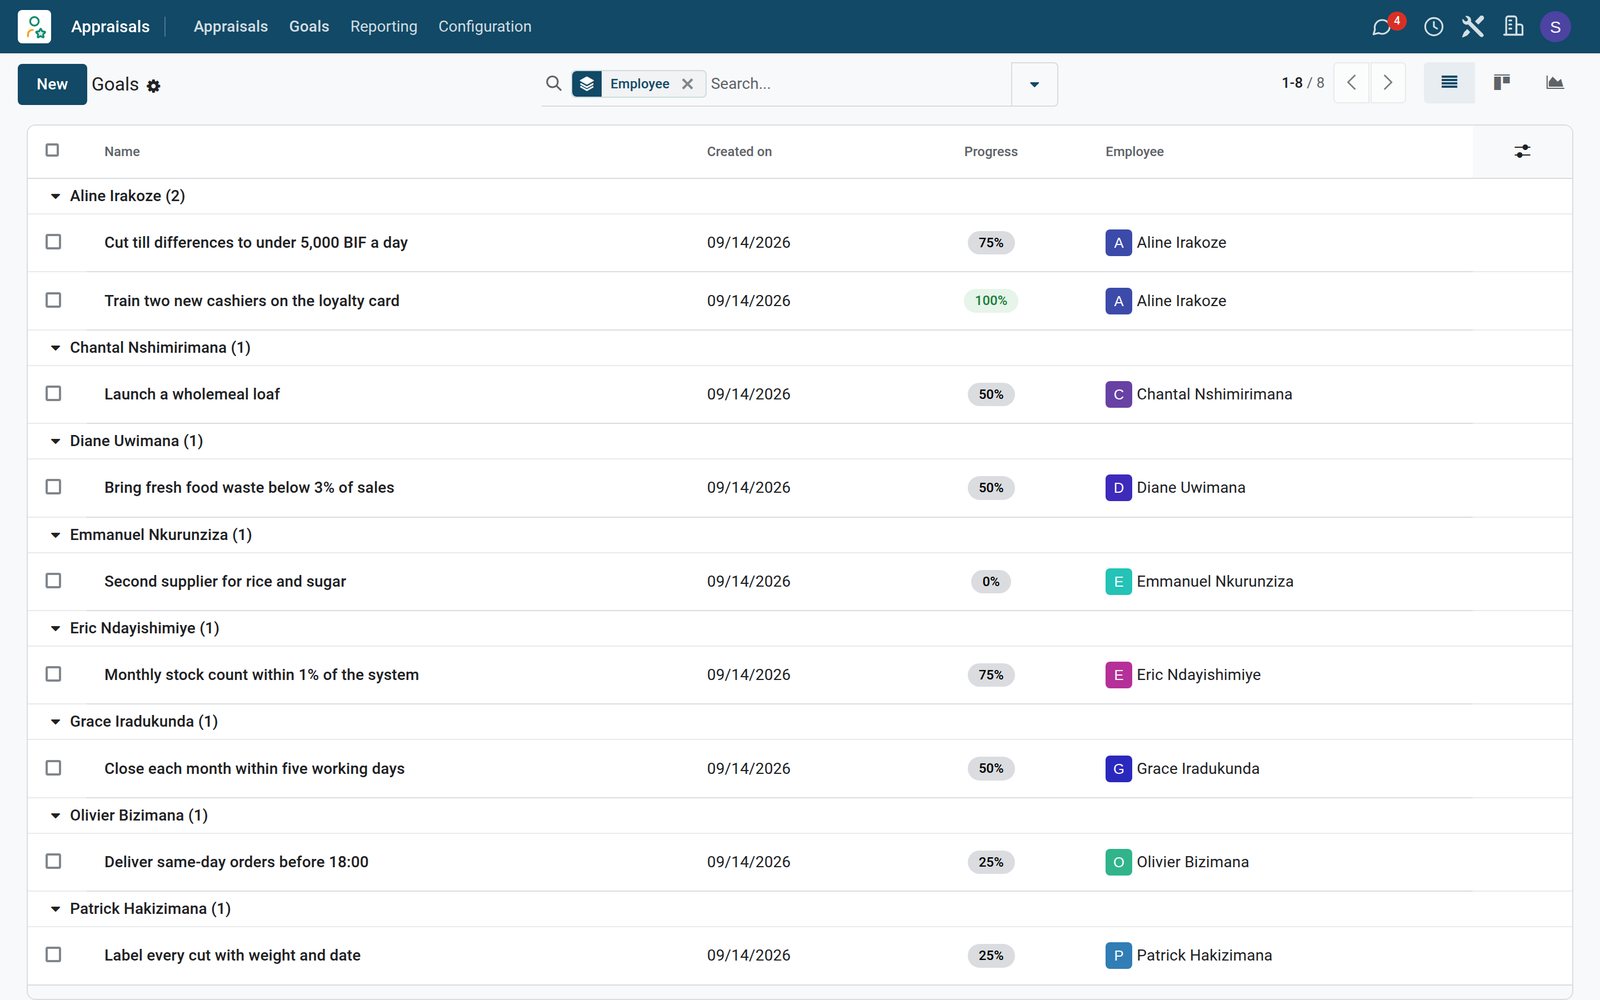
Task: Collapse the Emmanuel Nkurunziza group
Action: click(x=56, y=535)
